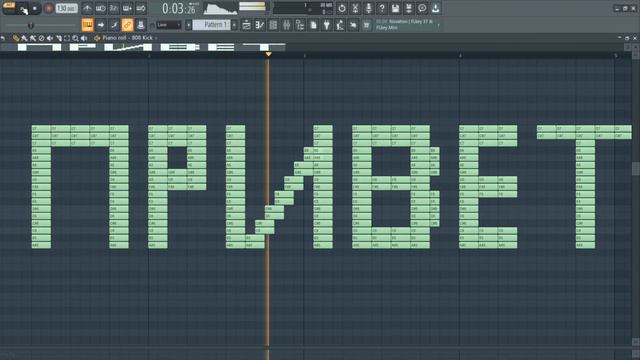
Task: Click the output peak meter
Action: pyautogui.click(x=252, y=7)
